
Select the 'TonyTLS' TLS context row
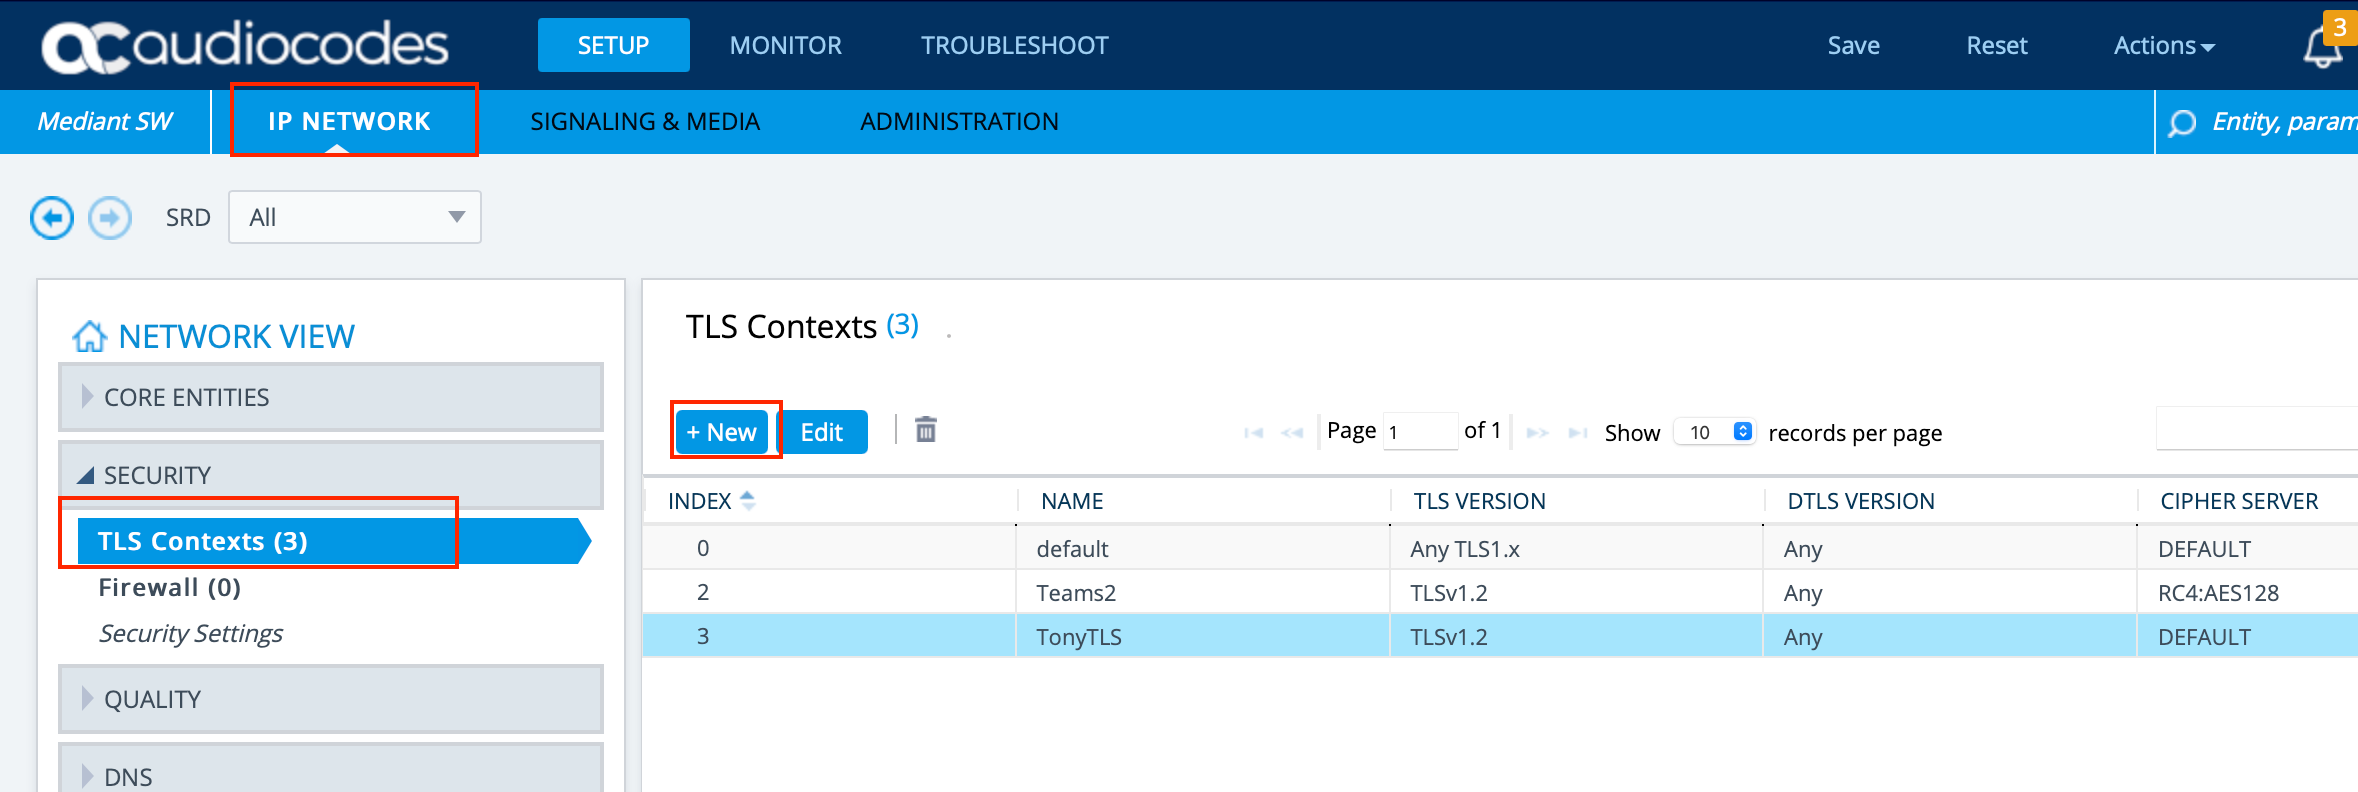click(1500, 636)
